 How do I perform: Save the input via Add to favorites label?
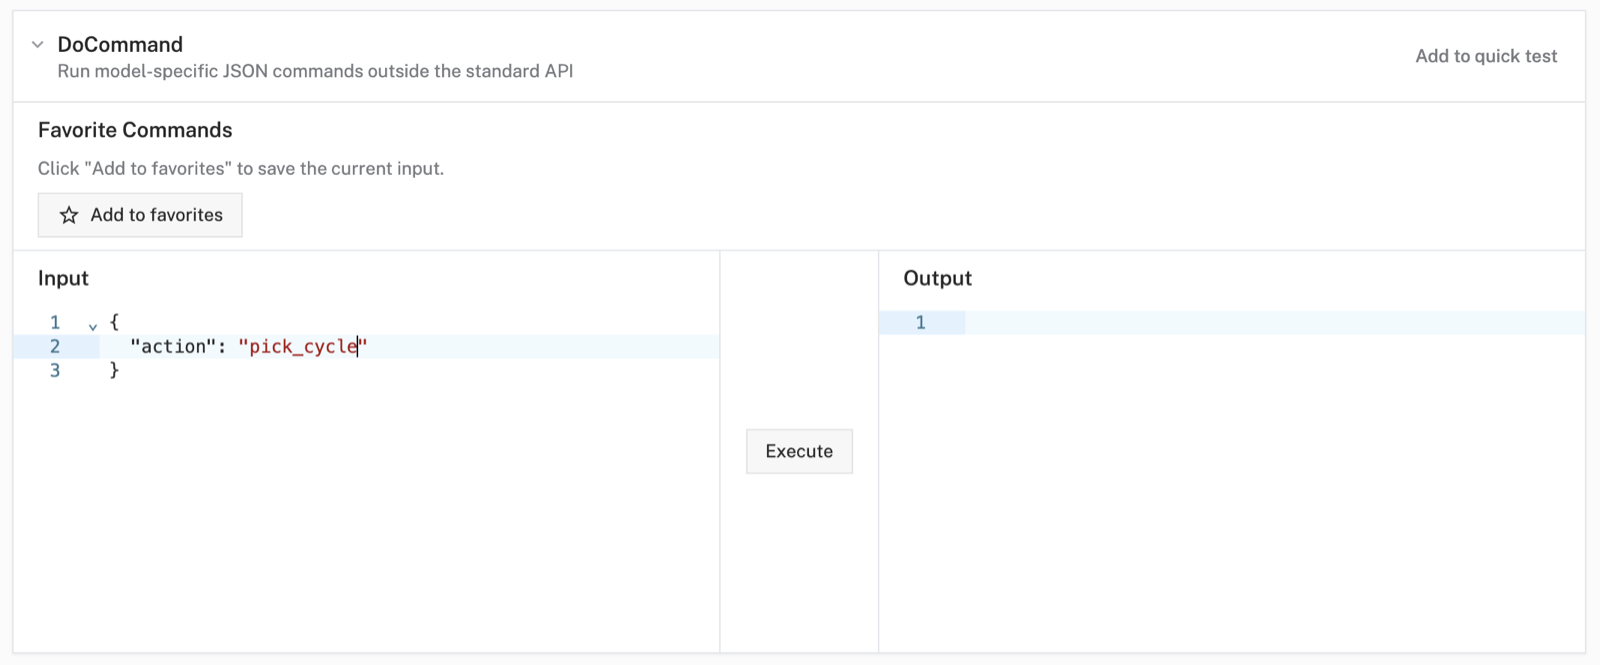point(157,215)
